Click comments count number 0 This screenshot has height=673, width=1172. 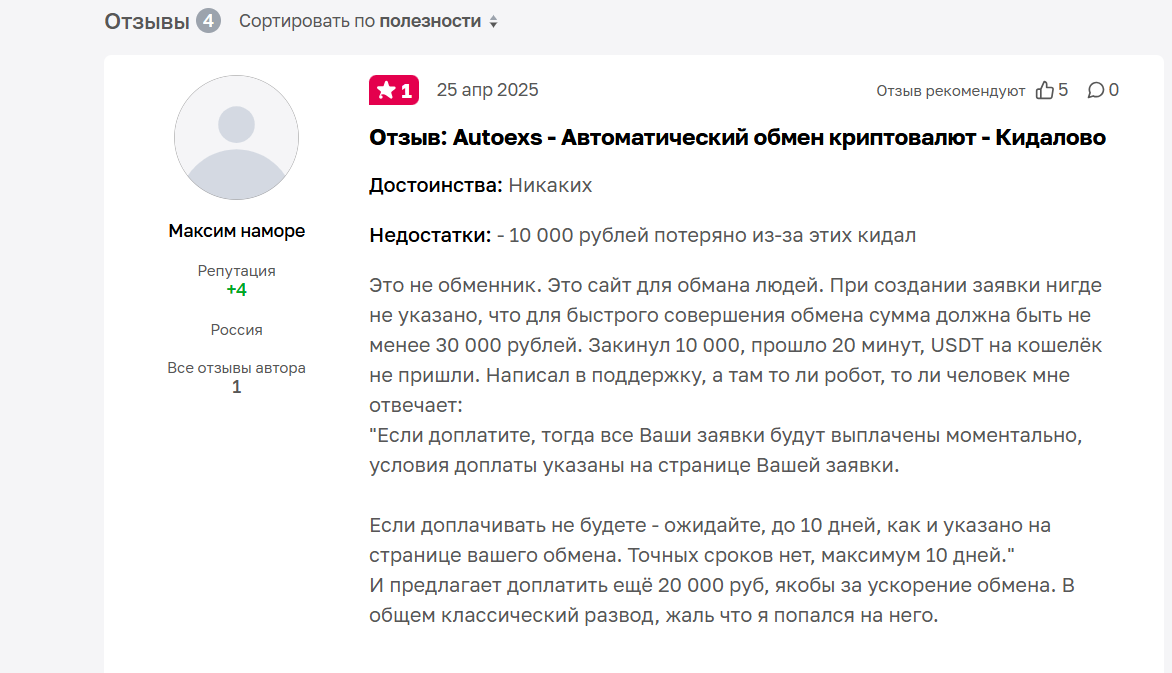1114,90
